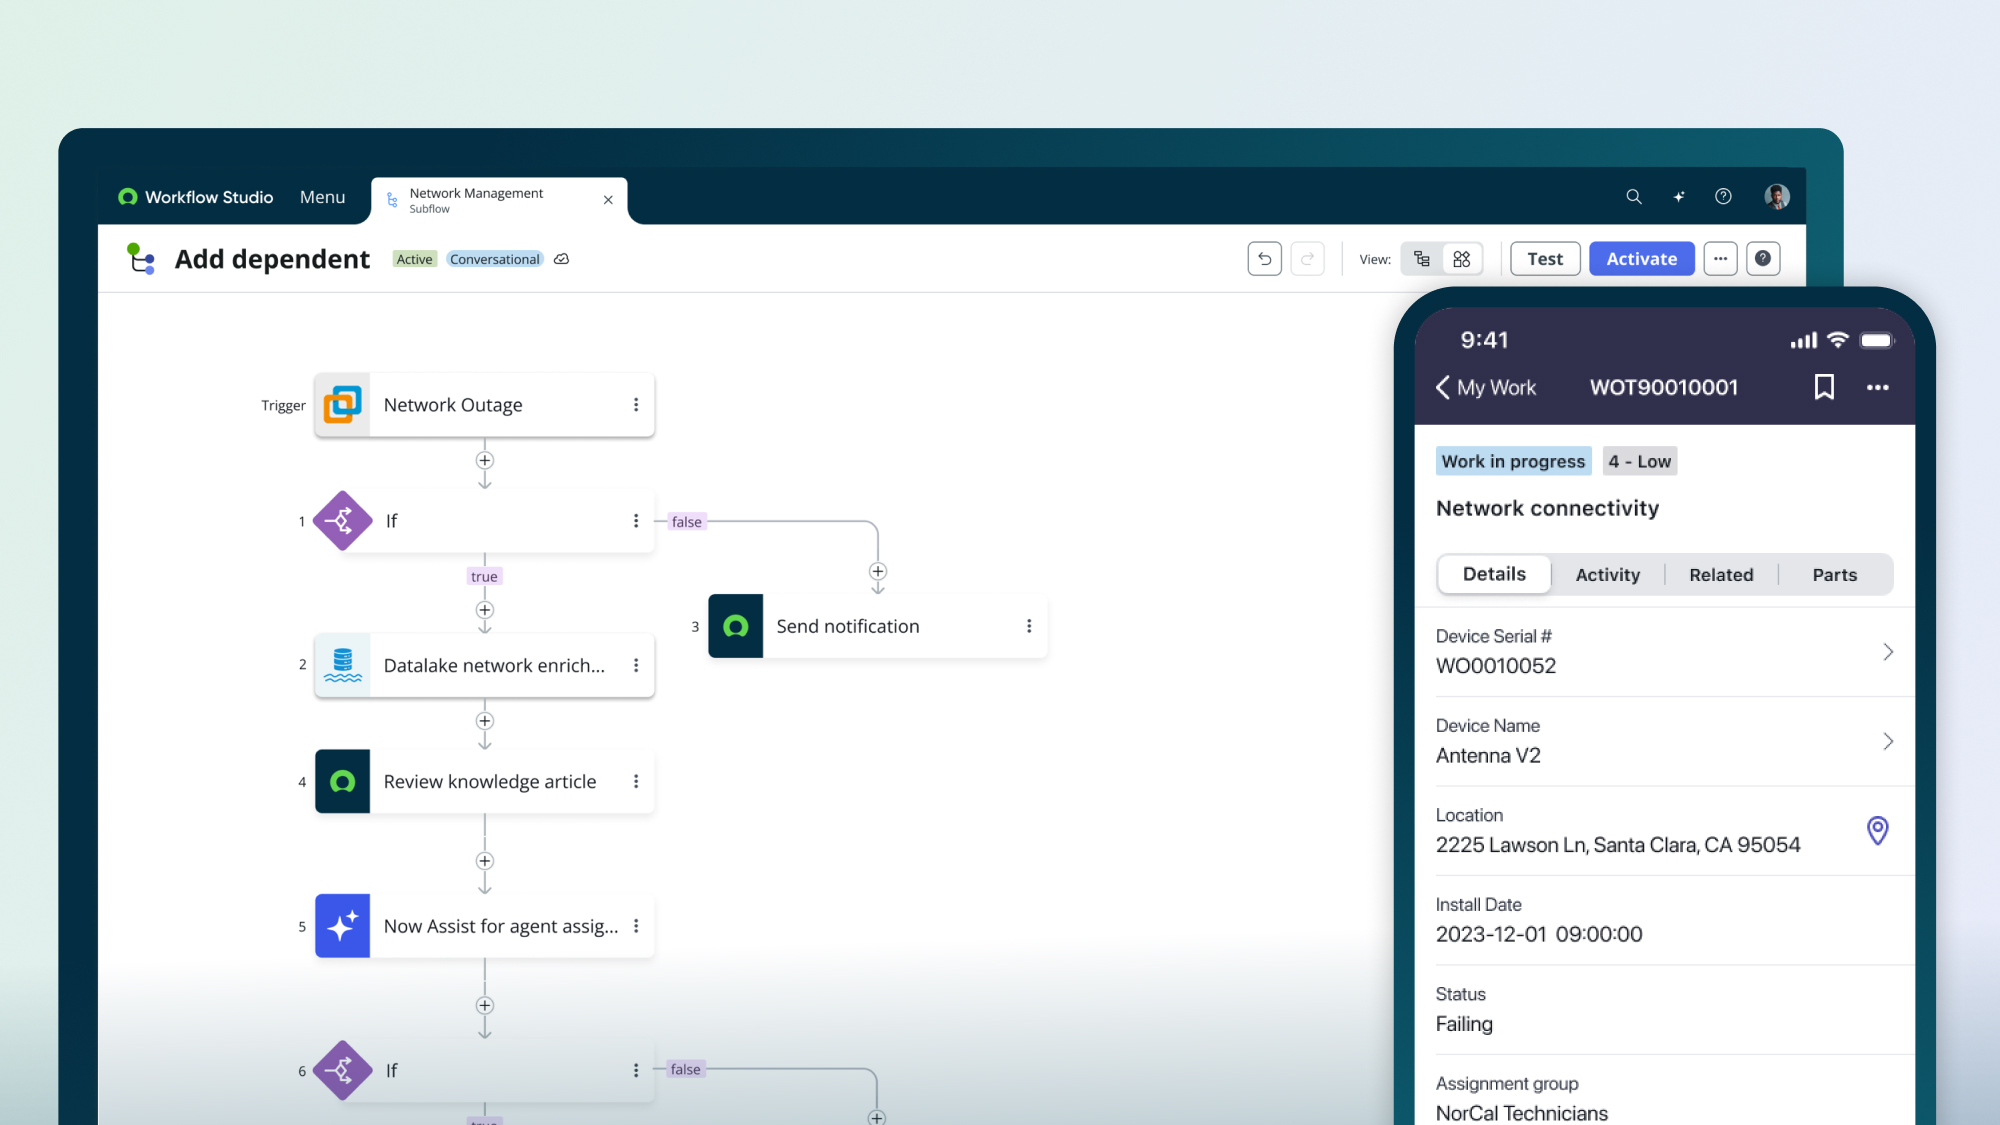Switch to grid card view
This screenshot has width=2000, height=1125.
[1461, 259]
